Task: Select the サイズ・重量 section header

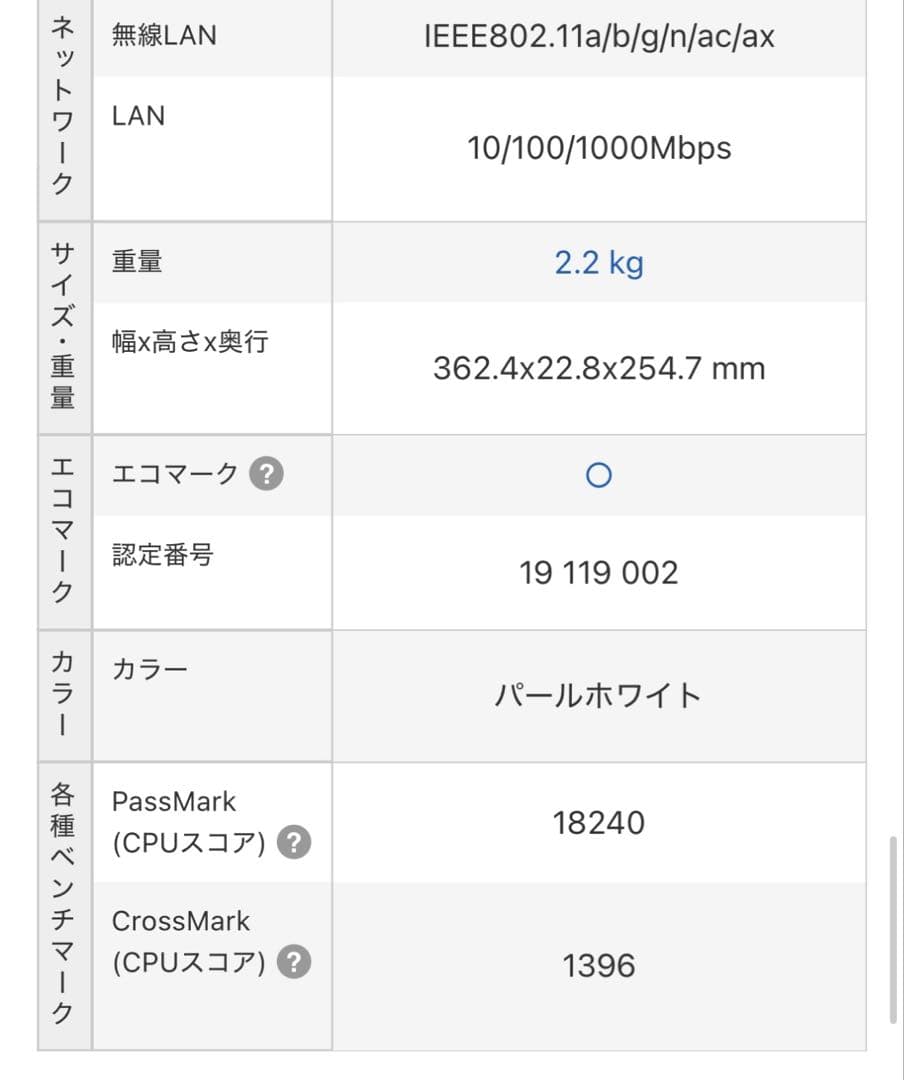Action: tap(64, 327)
